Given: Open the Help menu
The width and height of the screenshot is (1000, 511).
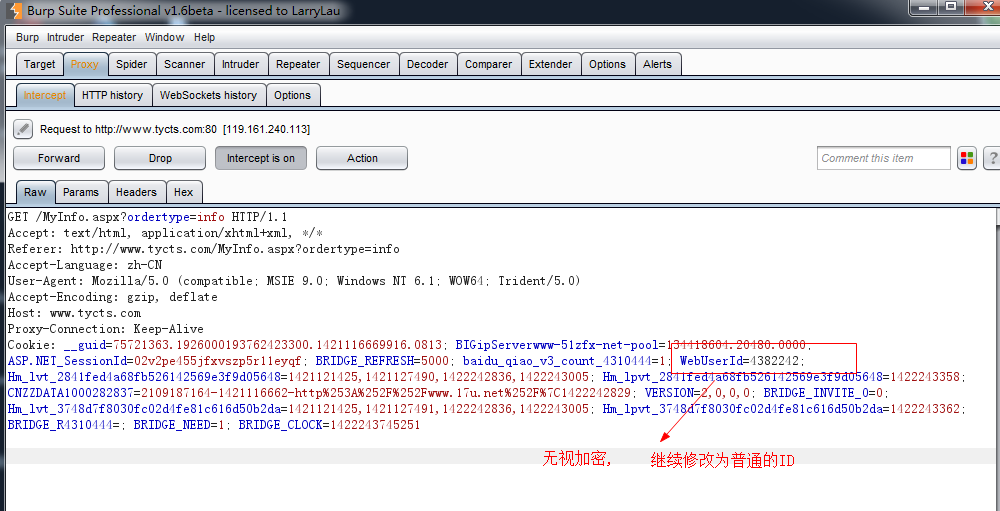Looking at the screenshot, I should point(205,37).
